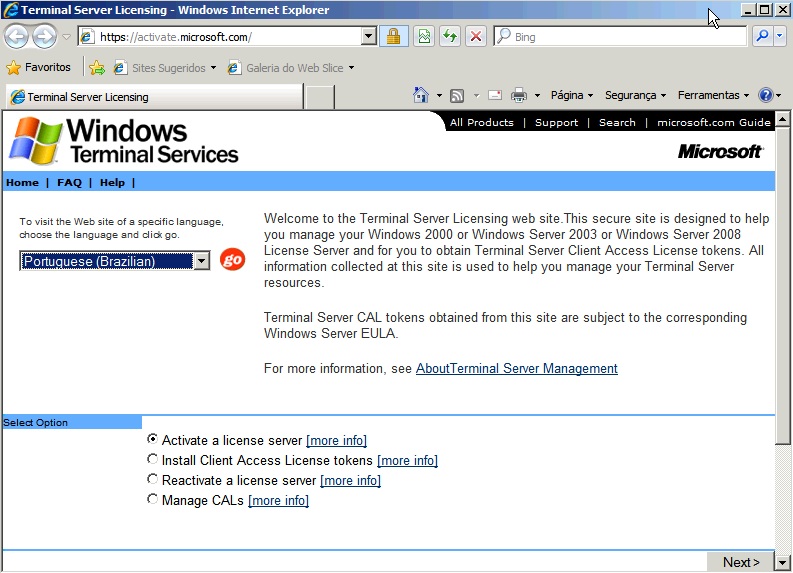Open the microsoft.com Guide link

pyautogui.click(x=714, y=122)
